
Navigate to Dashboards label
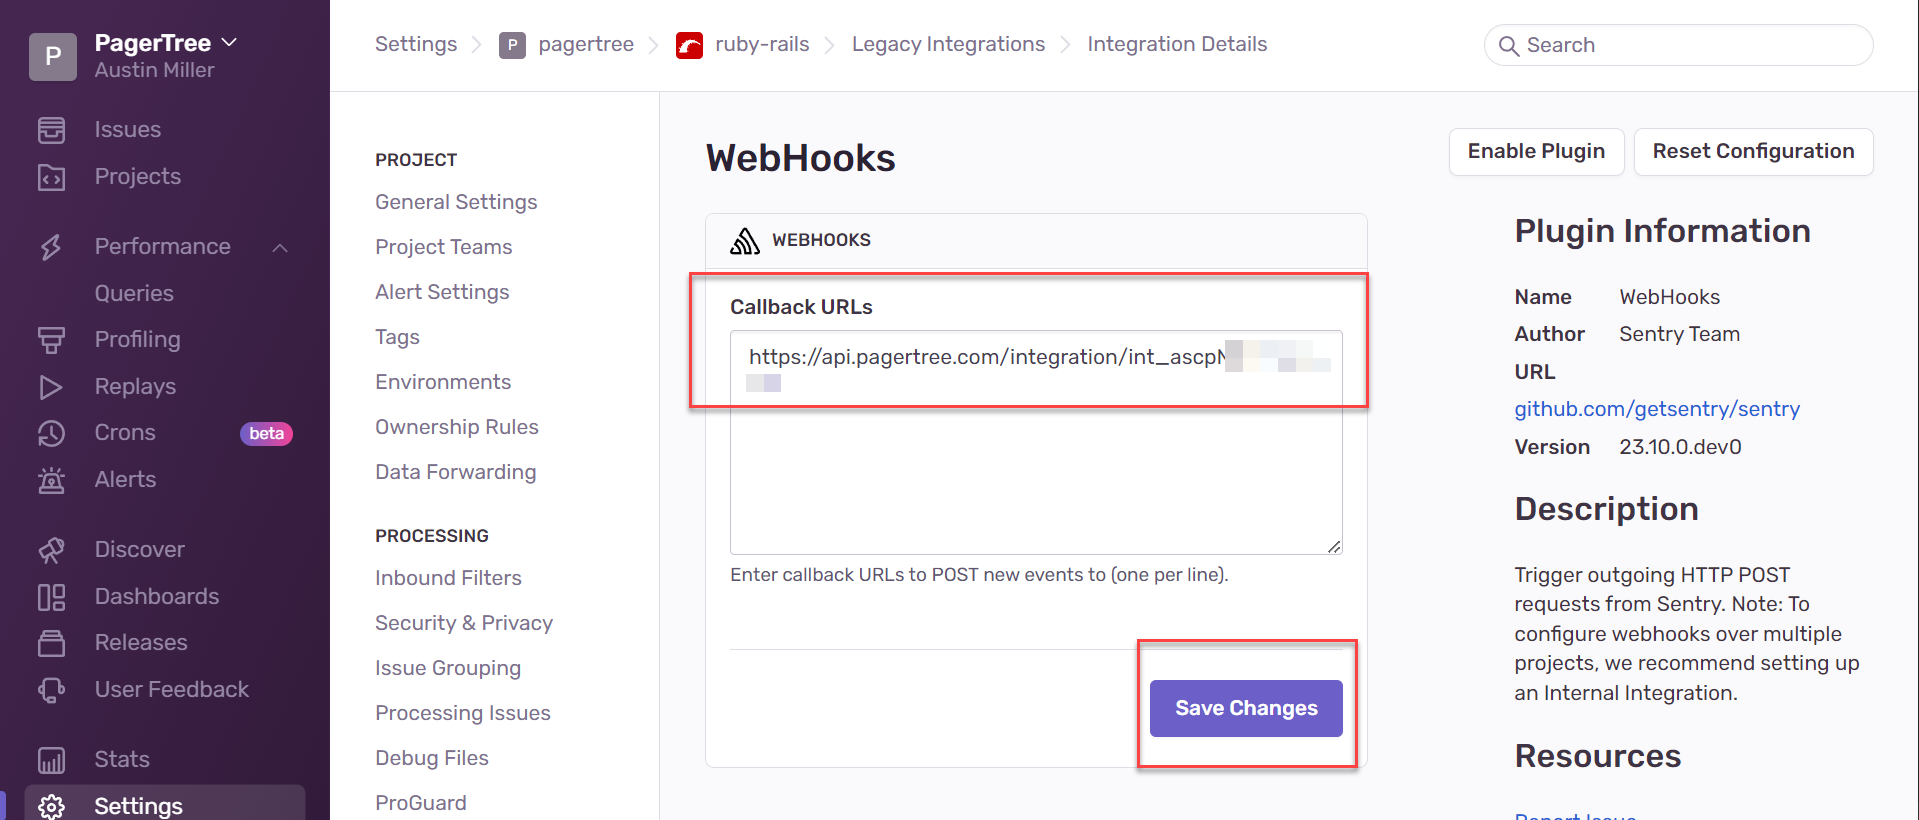pyautogui.click(x=157, y=597)
